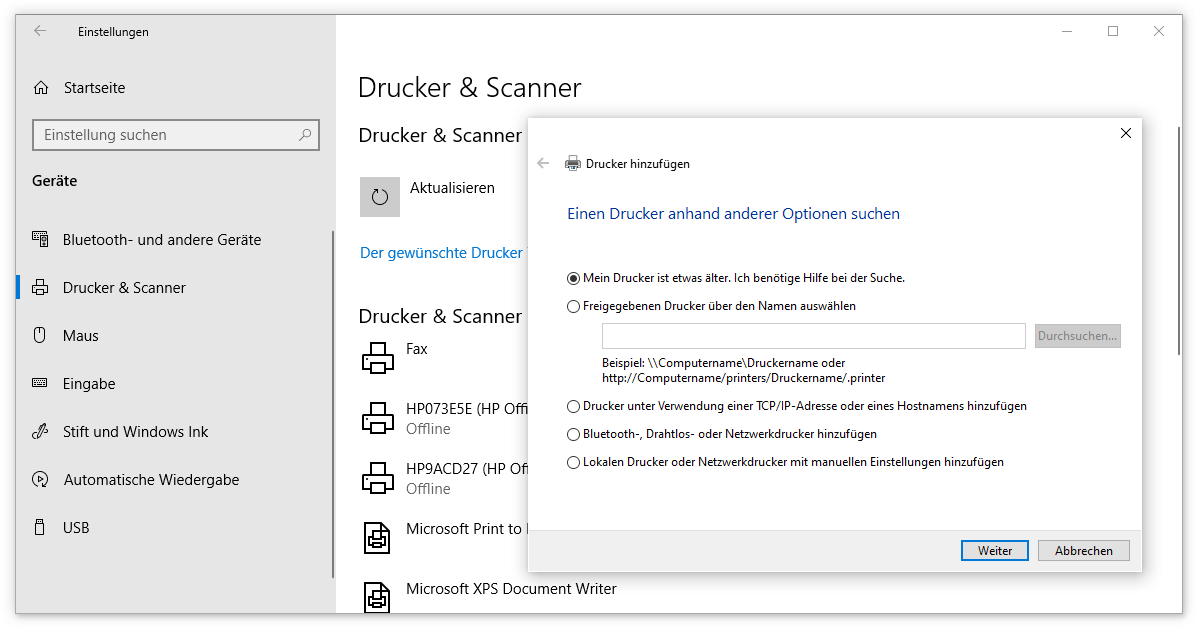Viewport: 1200px width, 630px height.
Task: Click the Durchsuchen button
Action: tap(1077, 336)
